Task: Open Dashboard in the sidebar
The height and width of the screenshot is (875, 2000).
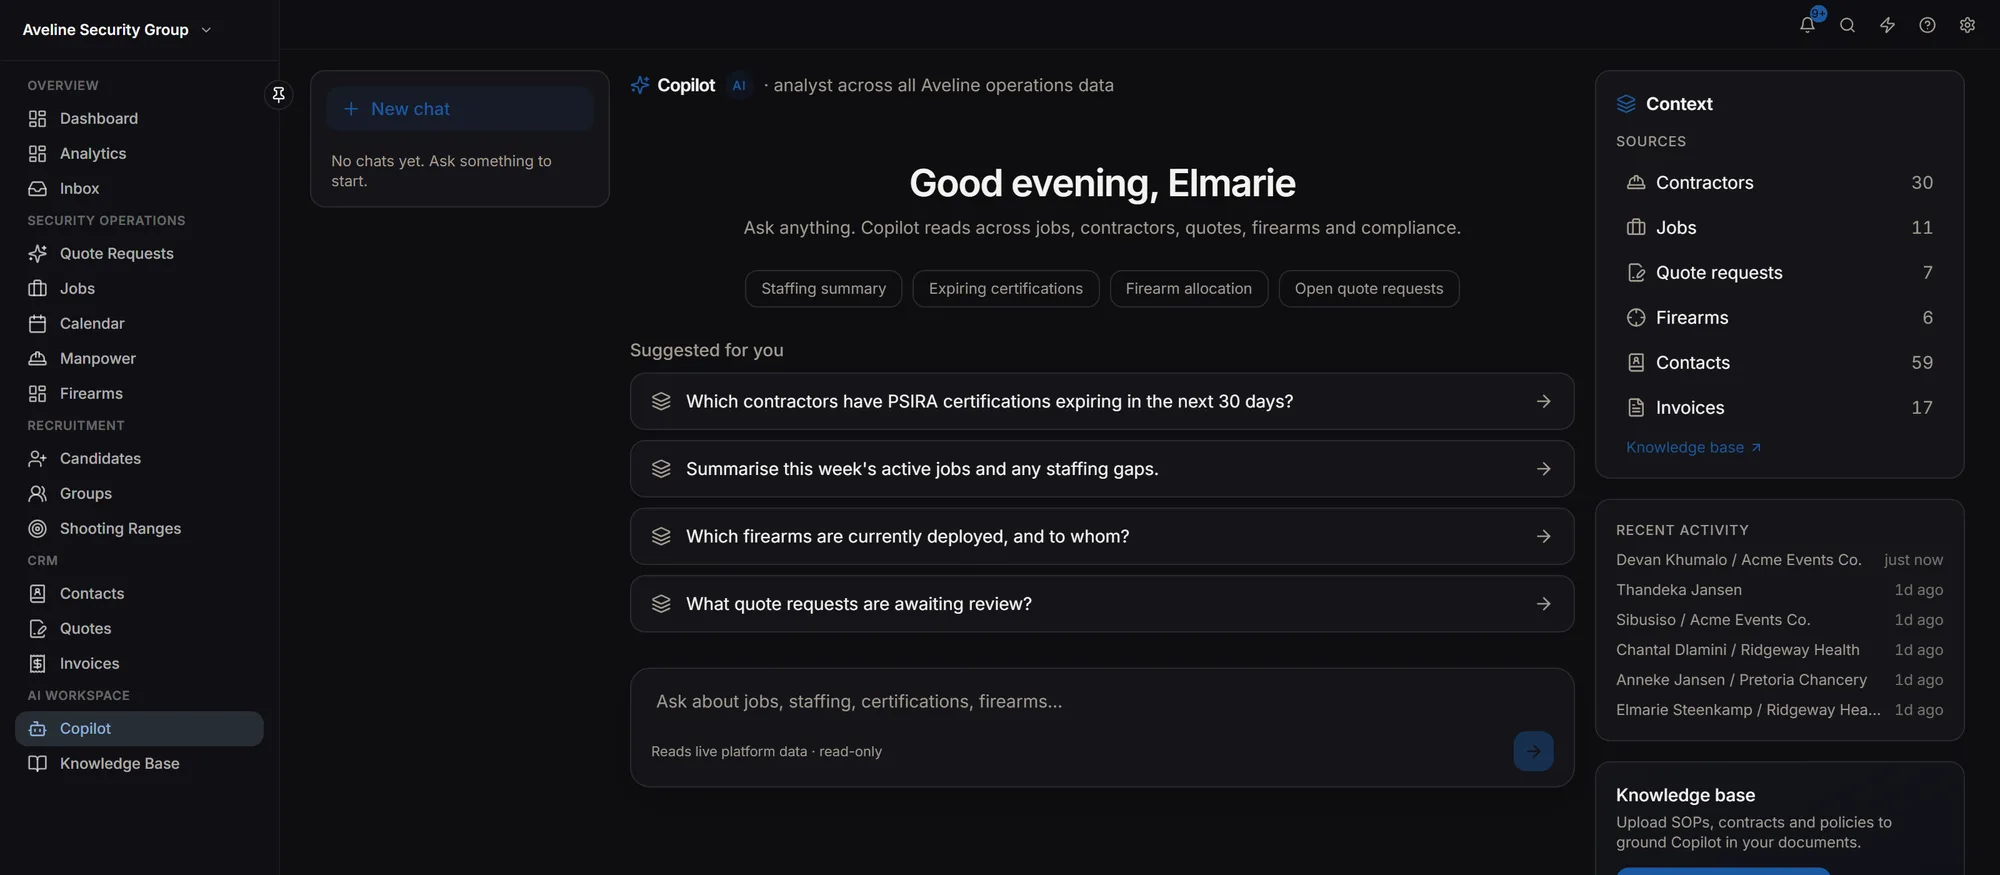Action: tap(139, 118)
